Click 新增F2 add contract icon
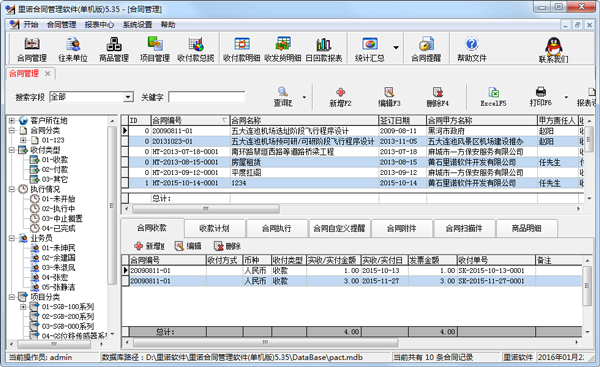This screenshot has height=367, width=600. pos(341,96)
